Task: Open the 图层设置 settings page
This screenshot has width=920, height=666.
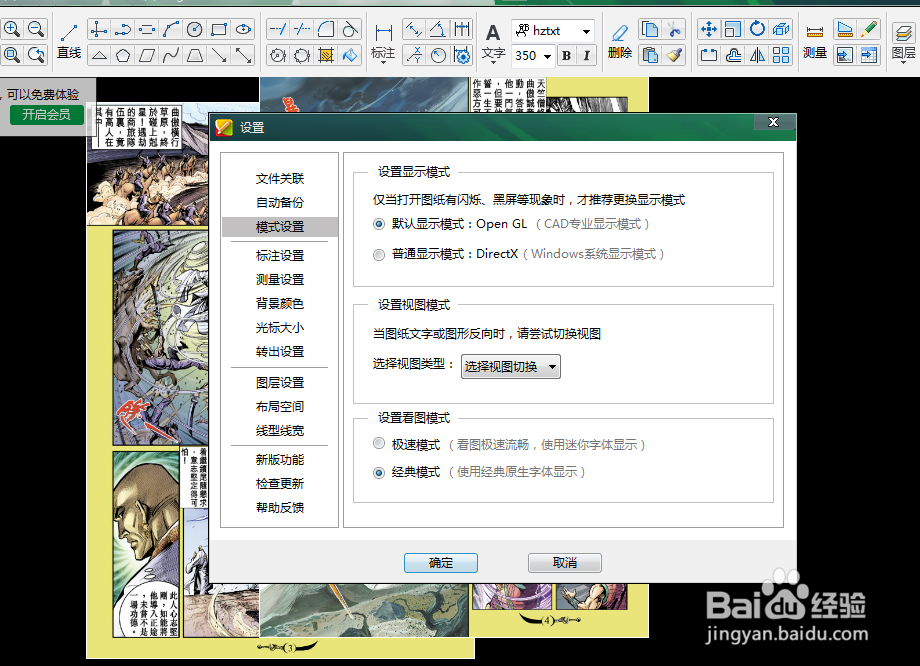Action: coord(280,383)
